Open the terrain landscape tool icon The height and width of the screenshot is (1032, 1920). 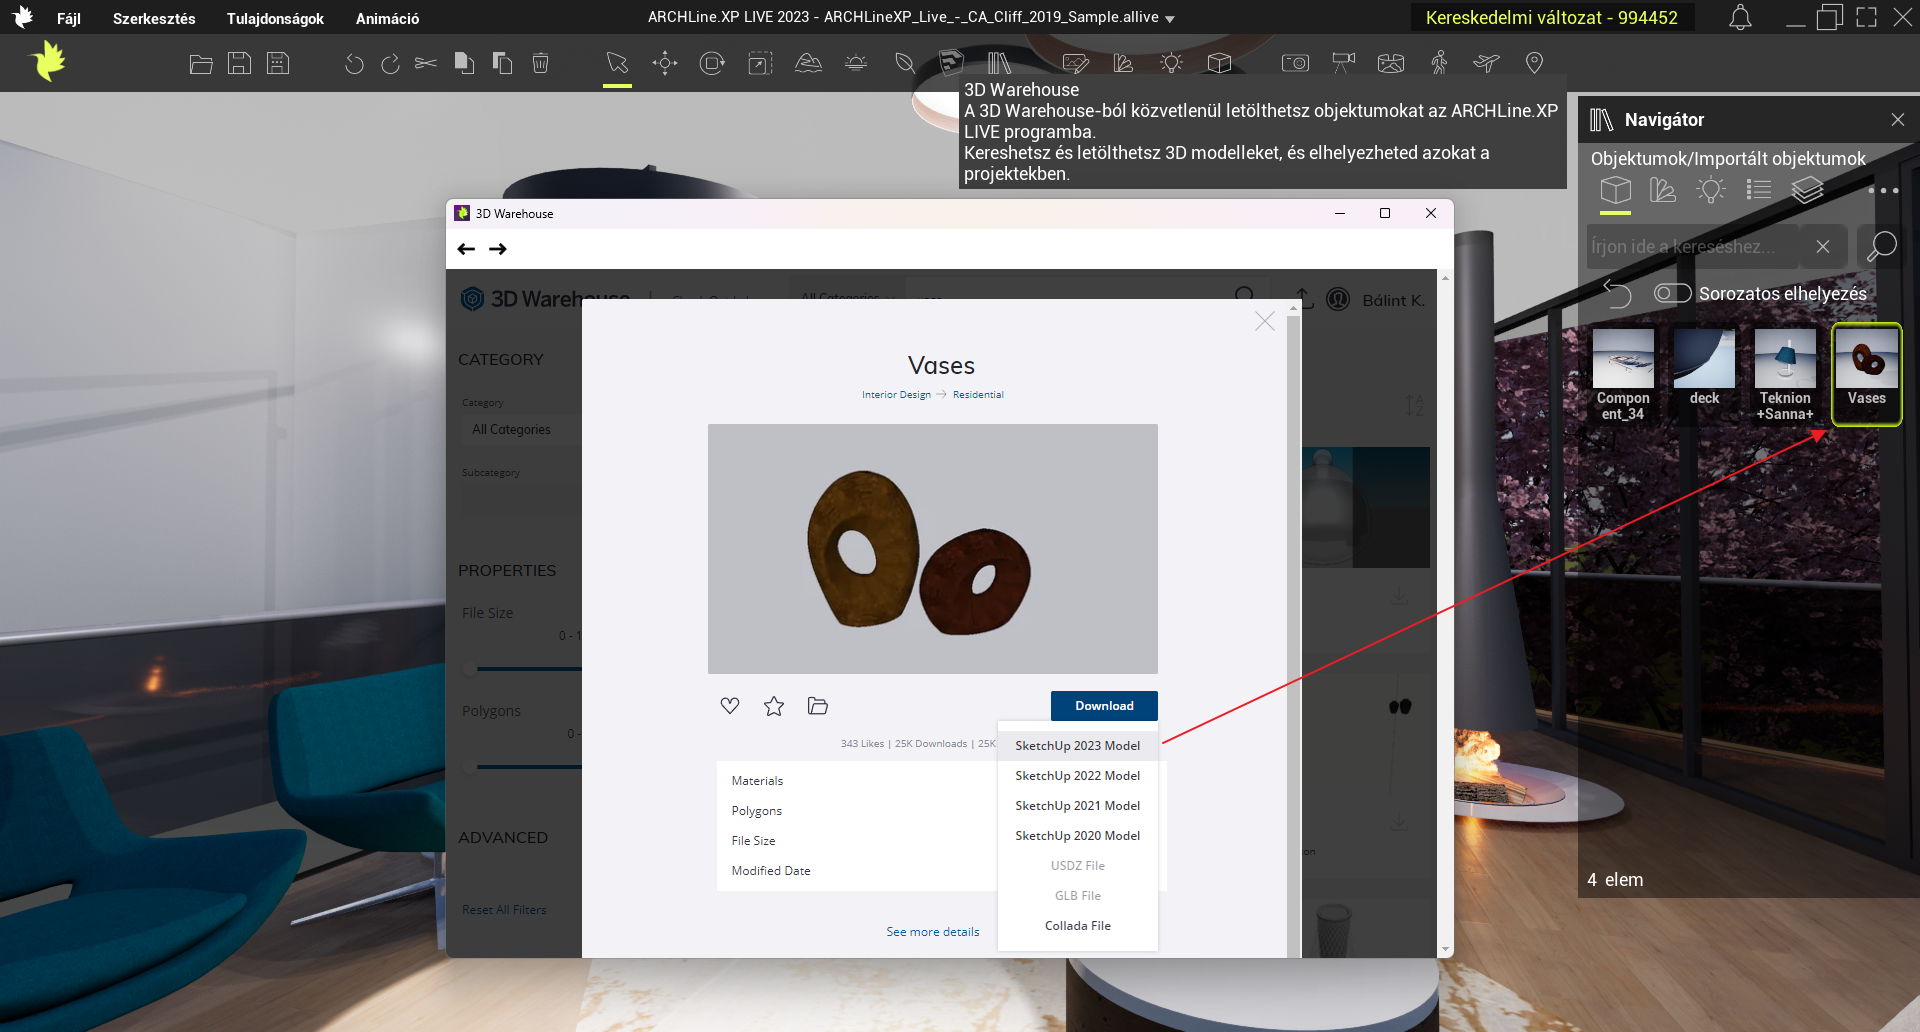[808, 64]
